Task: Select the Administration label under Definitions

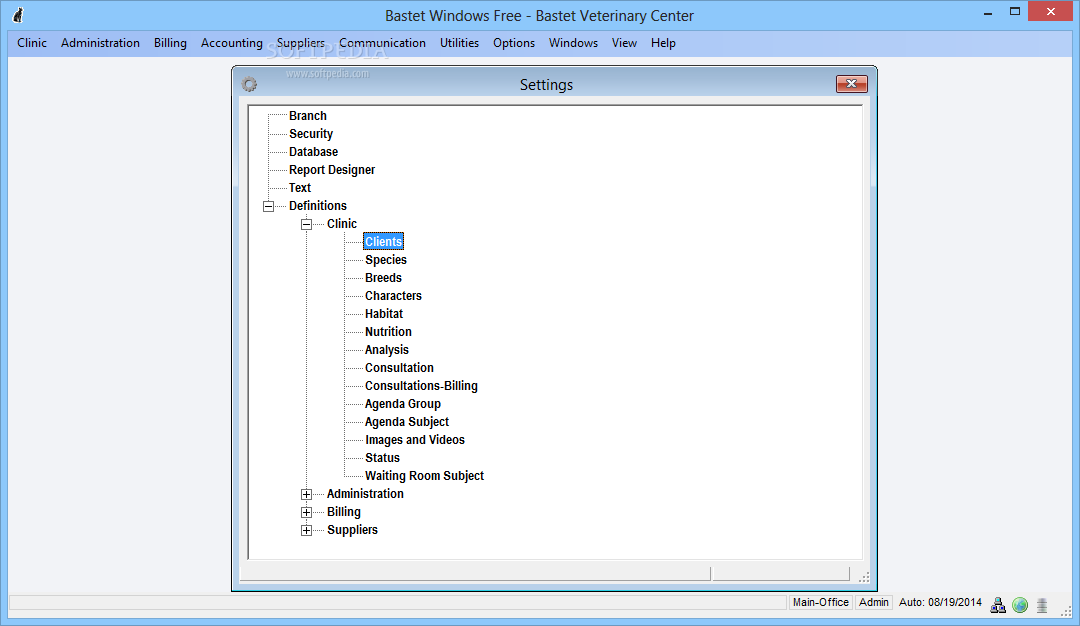Action: click(365, 493)
